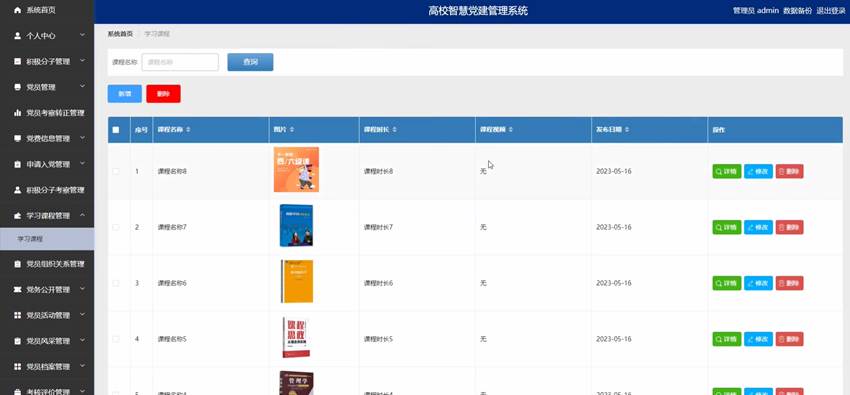Click the icon beside 申请入党管理

17,164
